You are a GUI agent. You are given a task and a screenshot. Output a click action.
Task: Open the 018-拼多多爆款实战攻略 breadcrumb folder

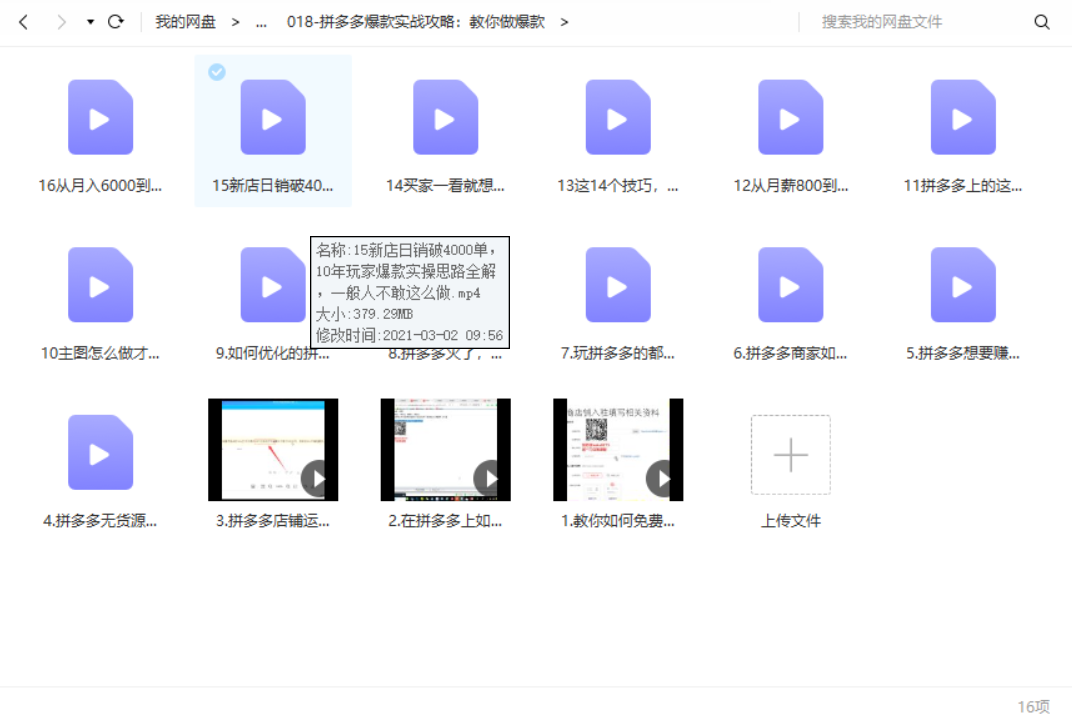coord(416,22)
